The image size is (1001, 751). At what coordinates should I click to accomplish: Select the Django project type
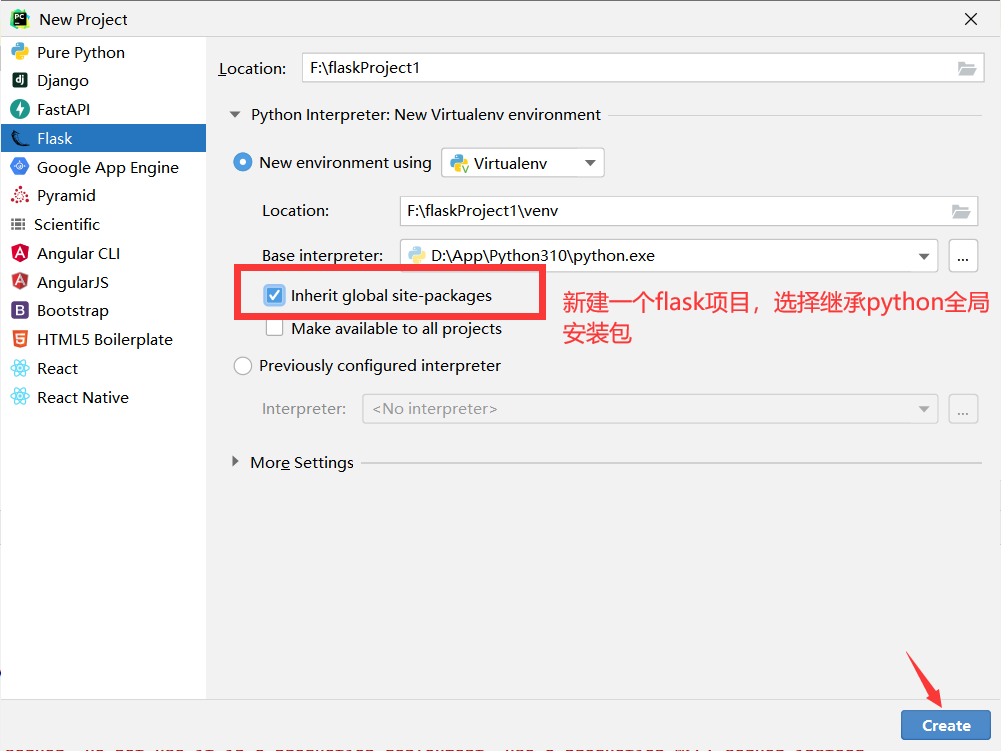point(65,80)
